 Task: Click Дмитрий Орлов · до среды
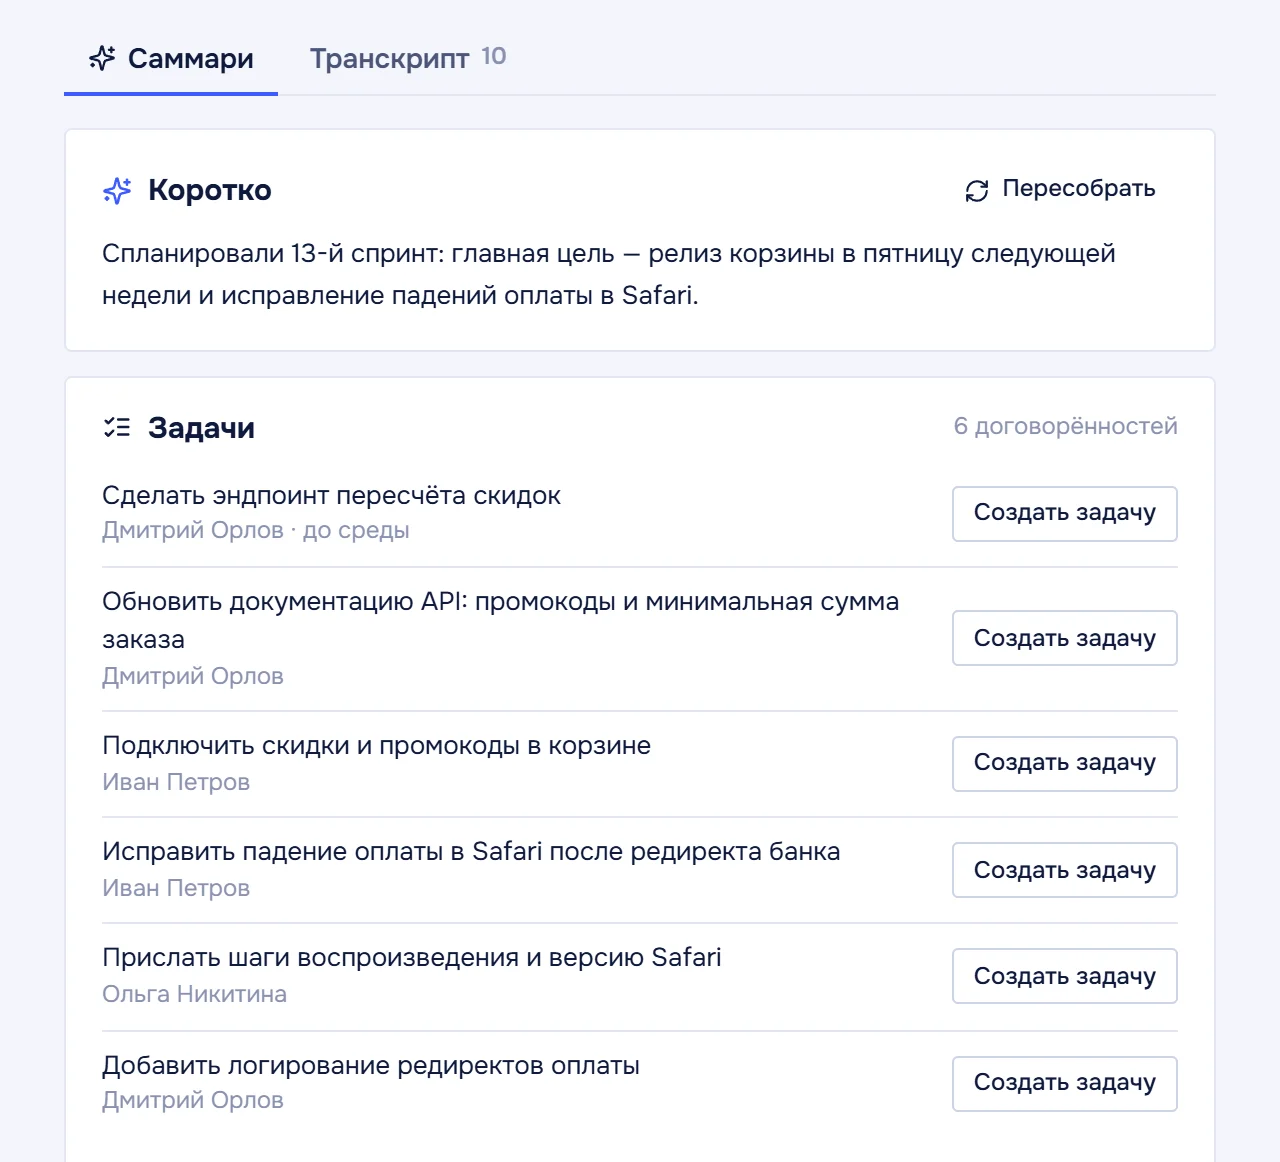255,530
